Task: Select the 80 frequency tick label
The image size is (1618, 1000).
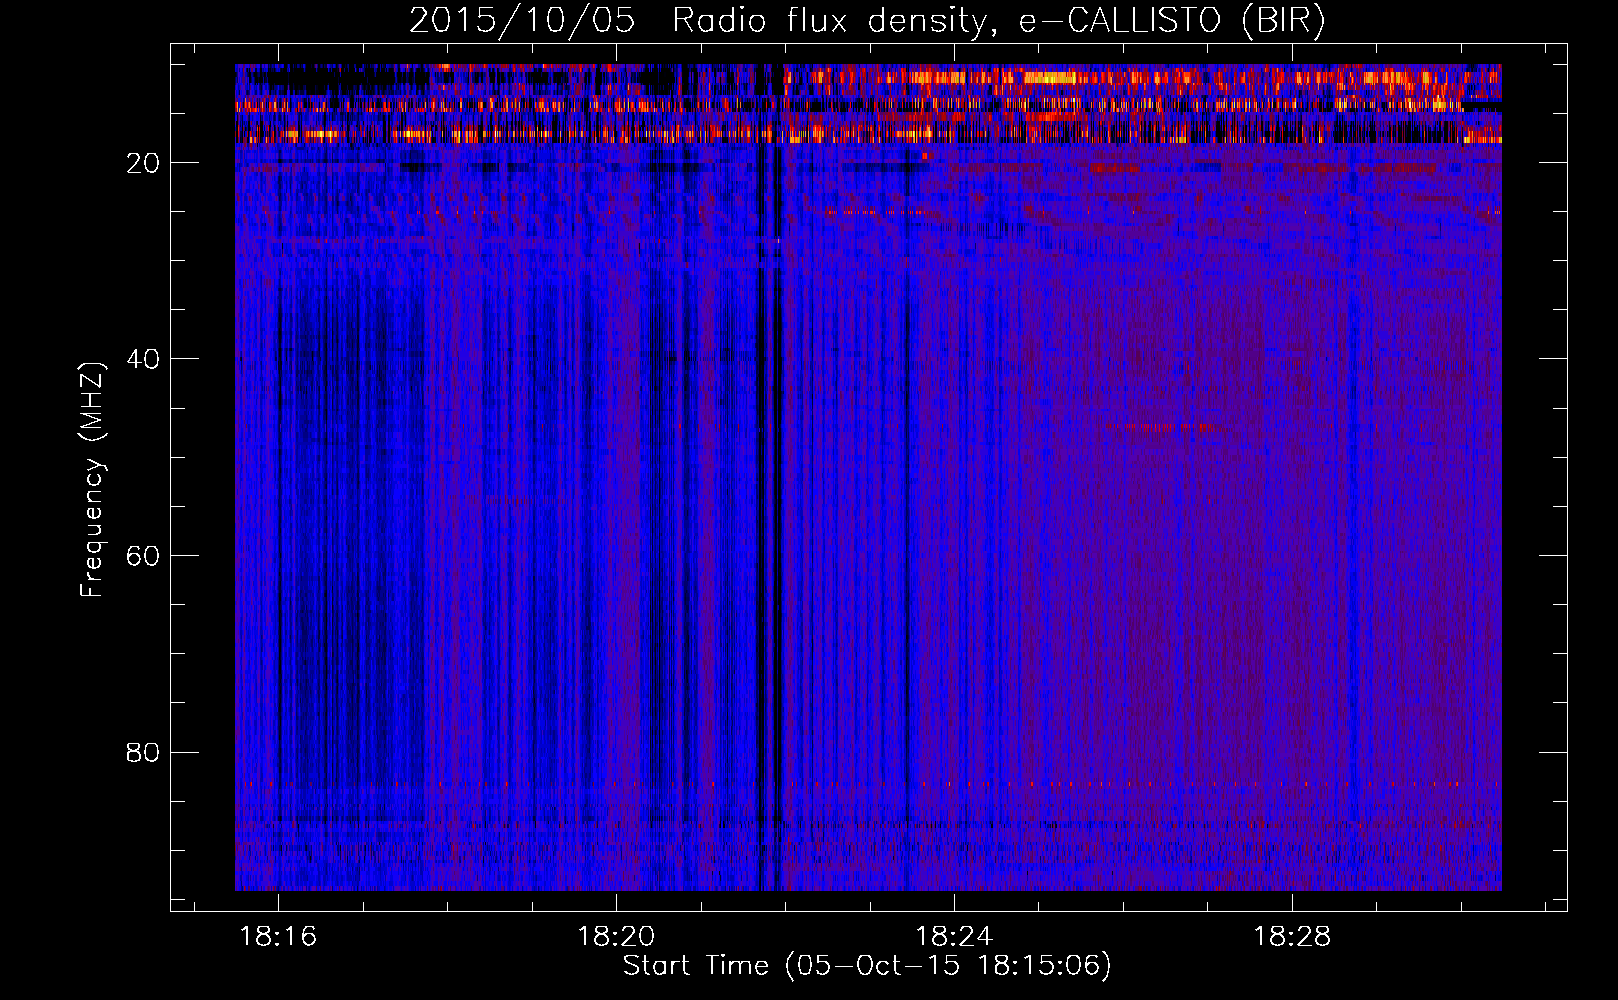Action: 144,752
